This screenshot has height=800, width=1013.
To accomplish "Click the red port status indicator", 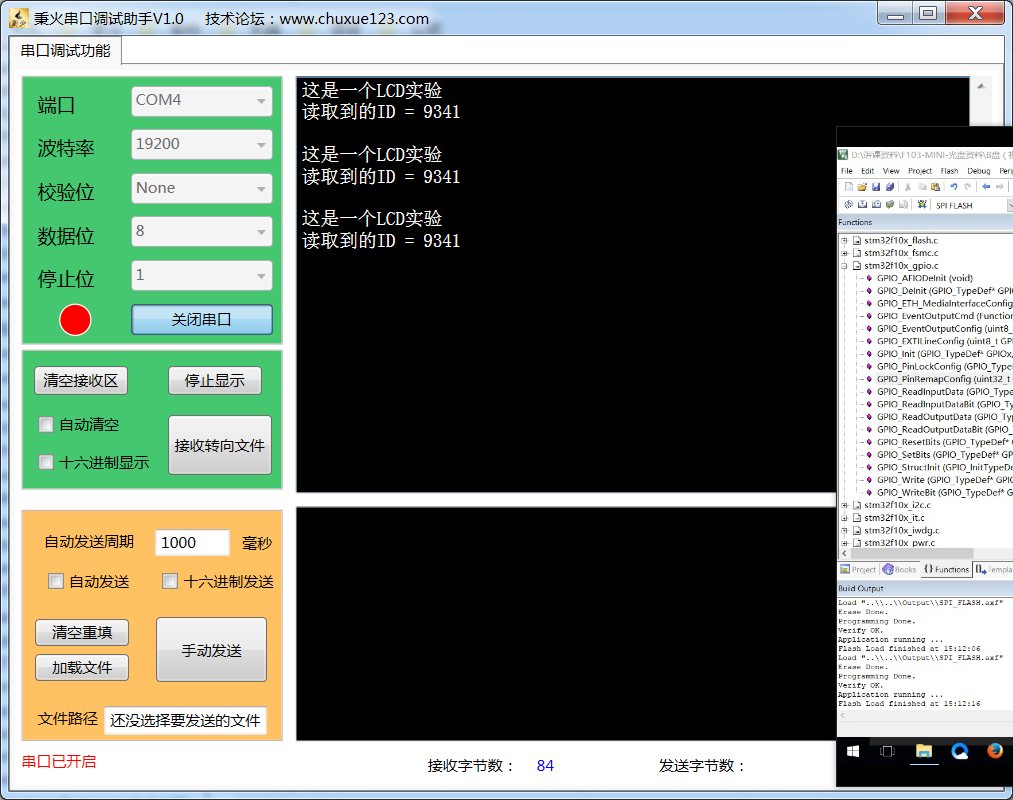I will (x=75, y=320).
